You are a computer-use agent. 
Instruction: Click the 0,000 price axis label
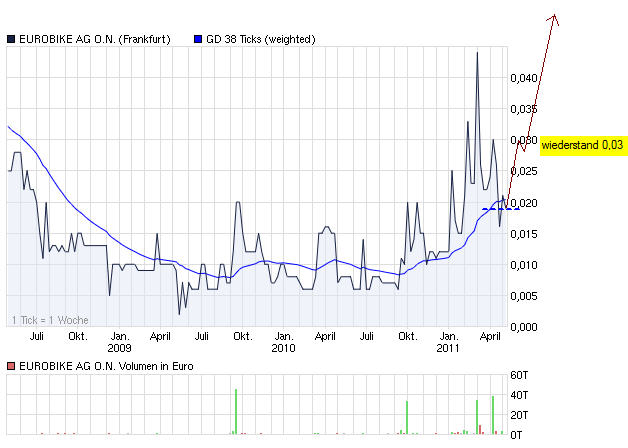[524, 326]
